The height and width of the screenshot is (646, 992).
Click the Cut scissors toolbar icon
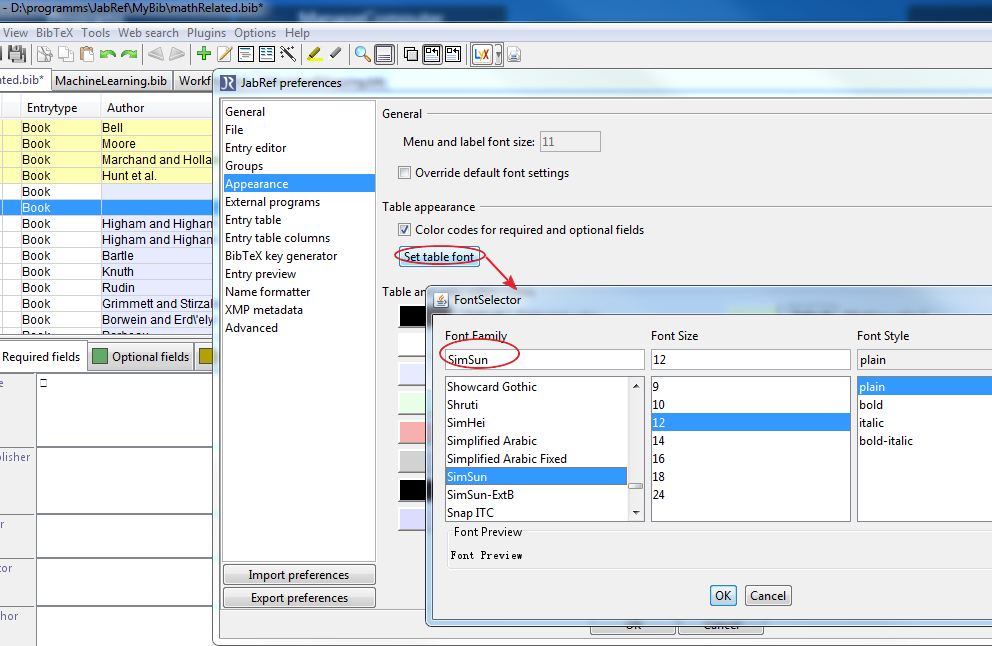(x=45, y=54)
